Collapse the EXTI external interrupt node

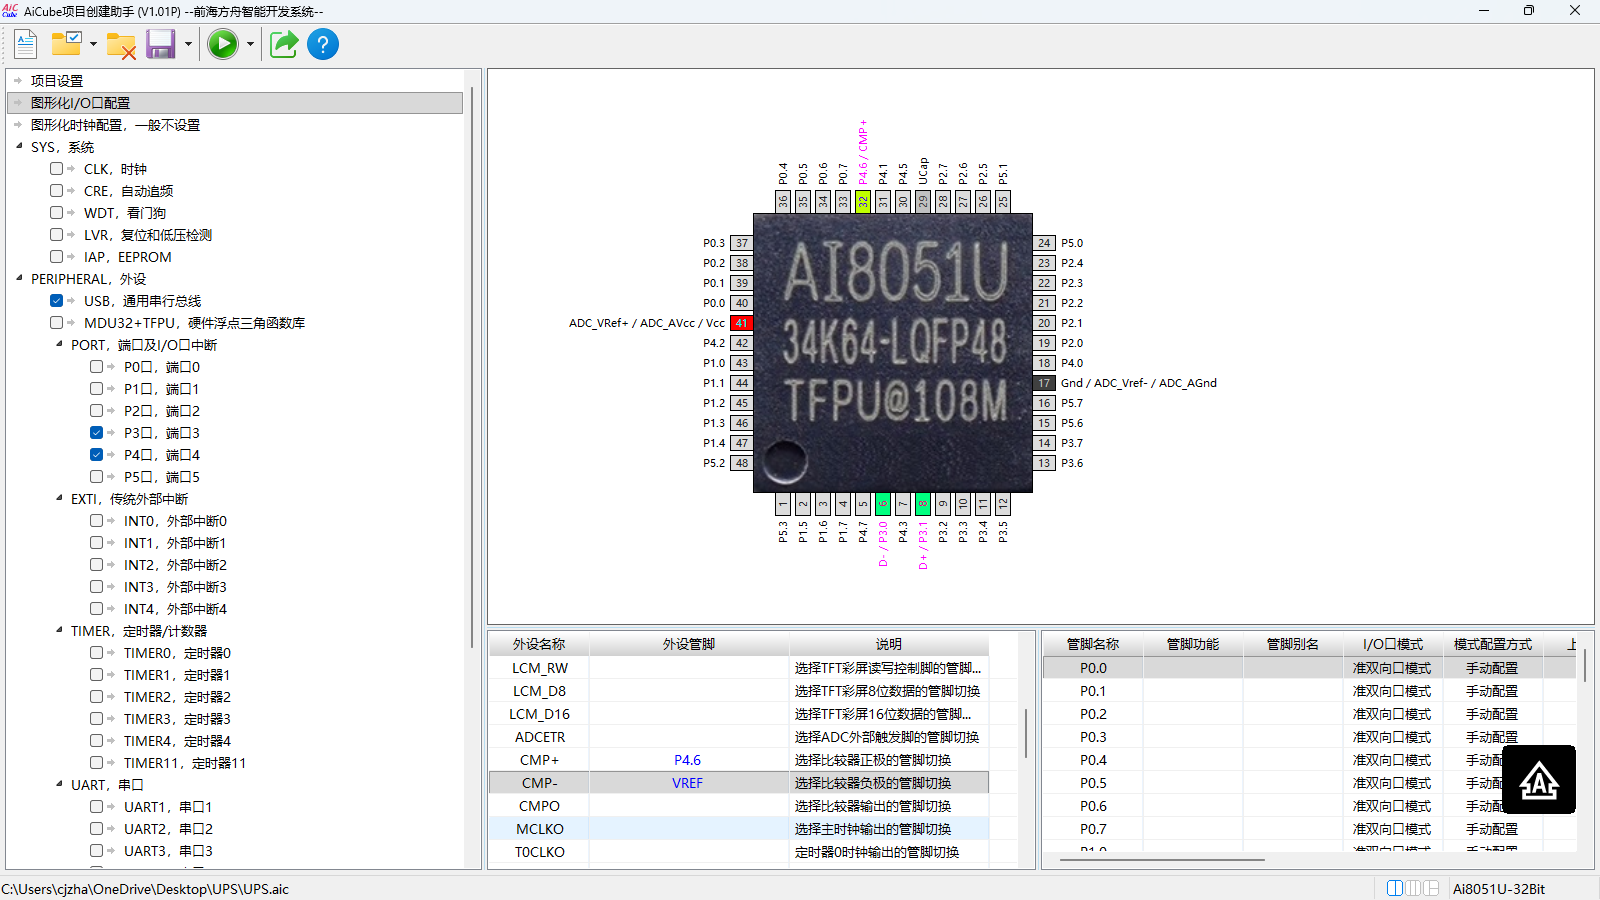point(59,499)
